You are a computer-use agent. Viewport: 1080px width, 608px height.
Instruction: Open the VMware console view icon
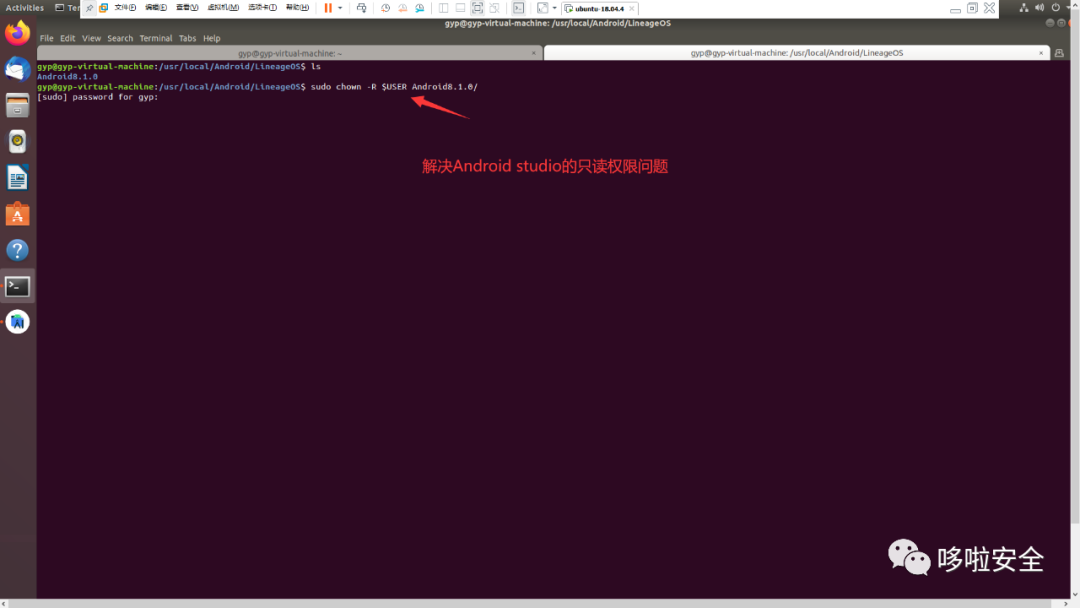519,8
